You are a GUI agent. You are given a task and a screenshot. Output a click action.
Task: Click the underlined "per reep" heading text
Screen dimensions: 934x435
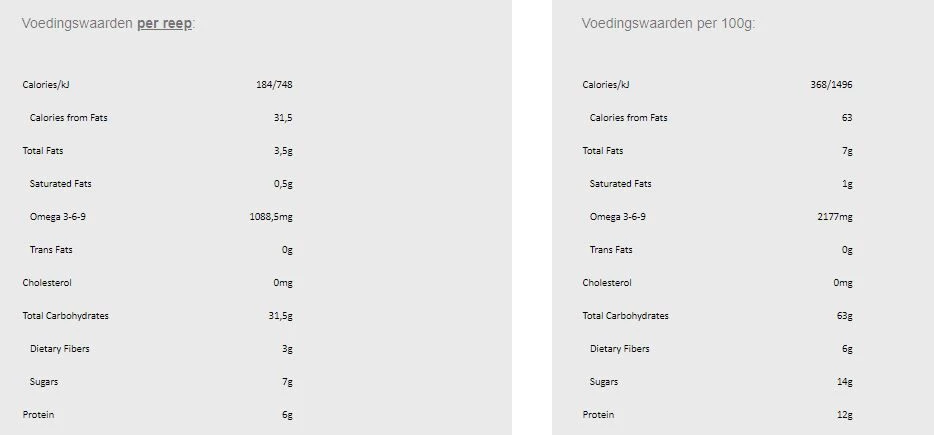(x=165, y=23)
